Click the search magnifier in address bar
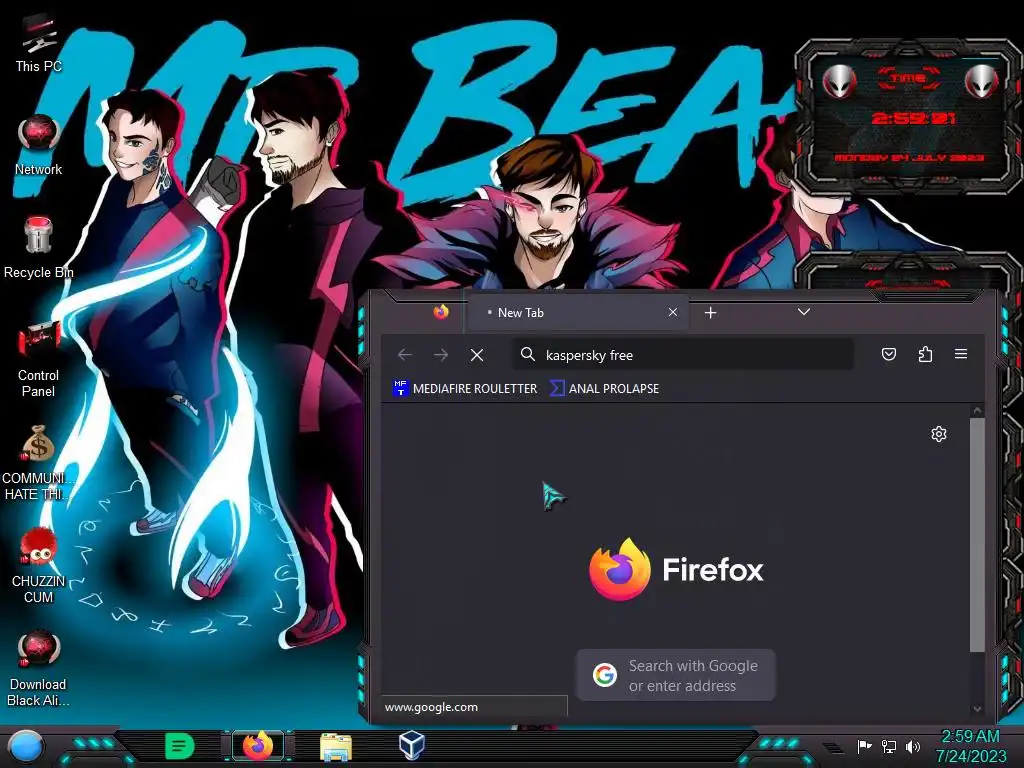1024x768 pixels. pos(528,354)
